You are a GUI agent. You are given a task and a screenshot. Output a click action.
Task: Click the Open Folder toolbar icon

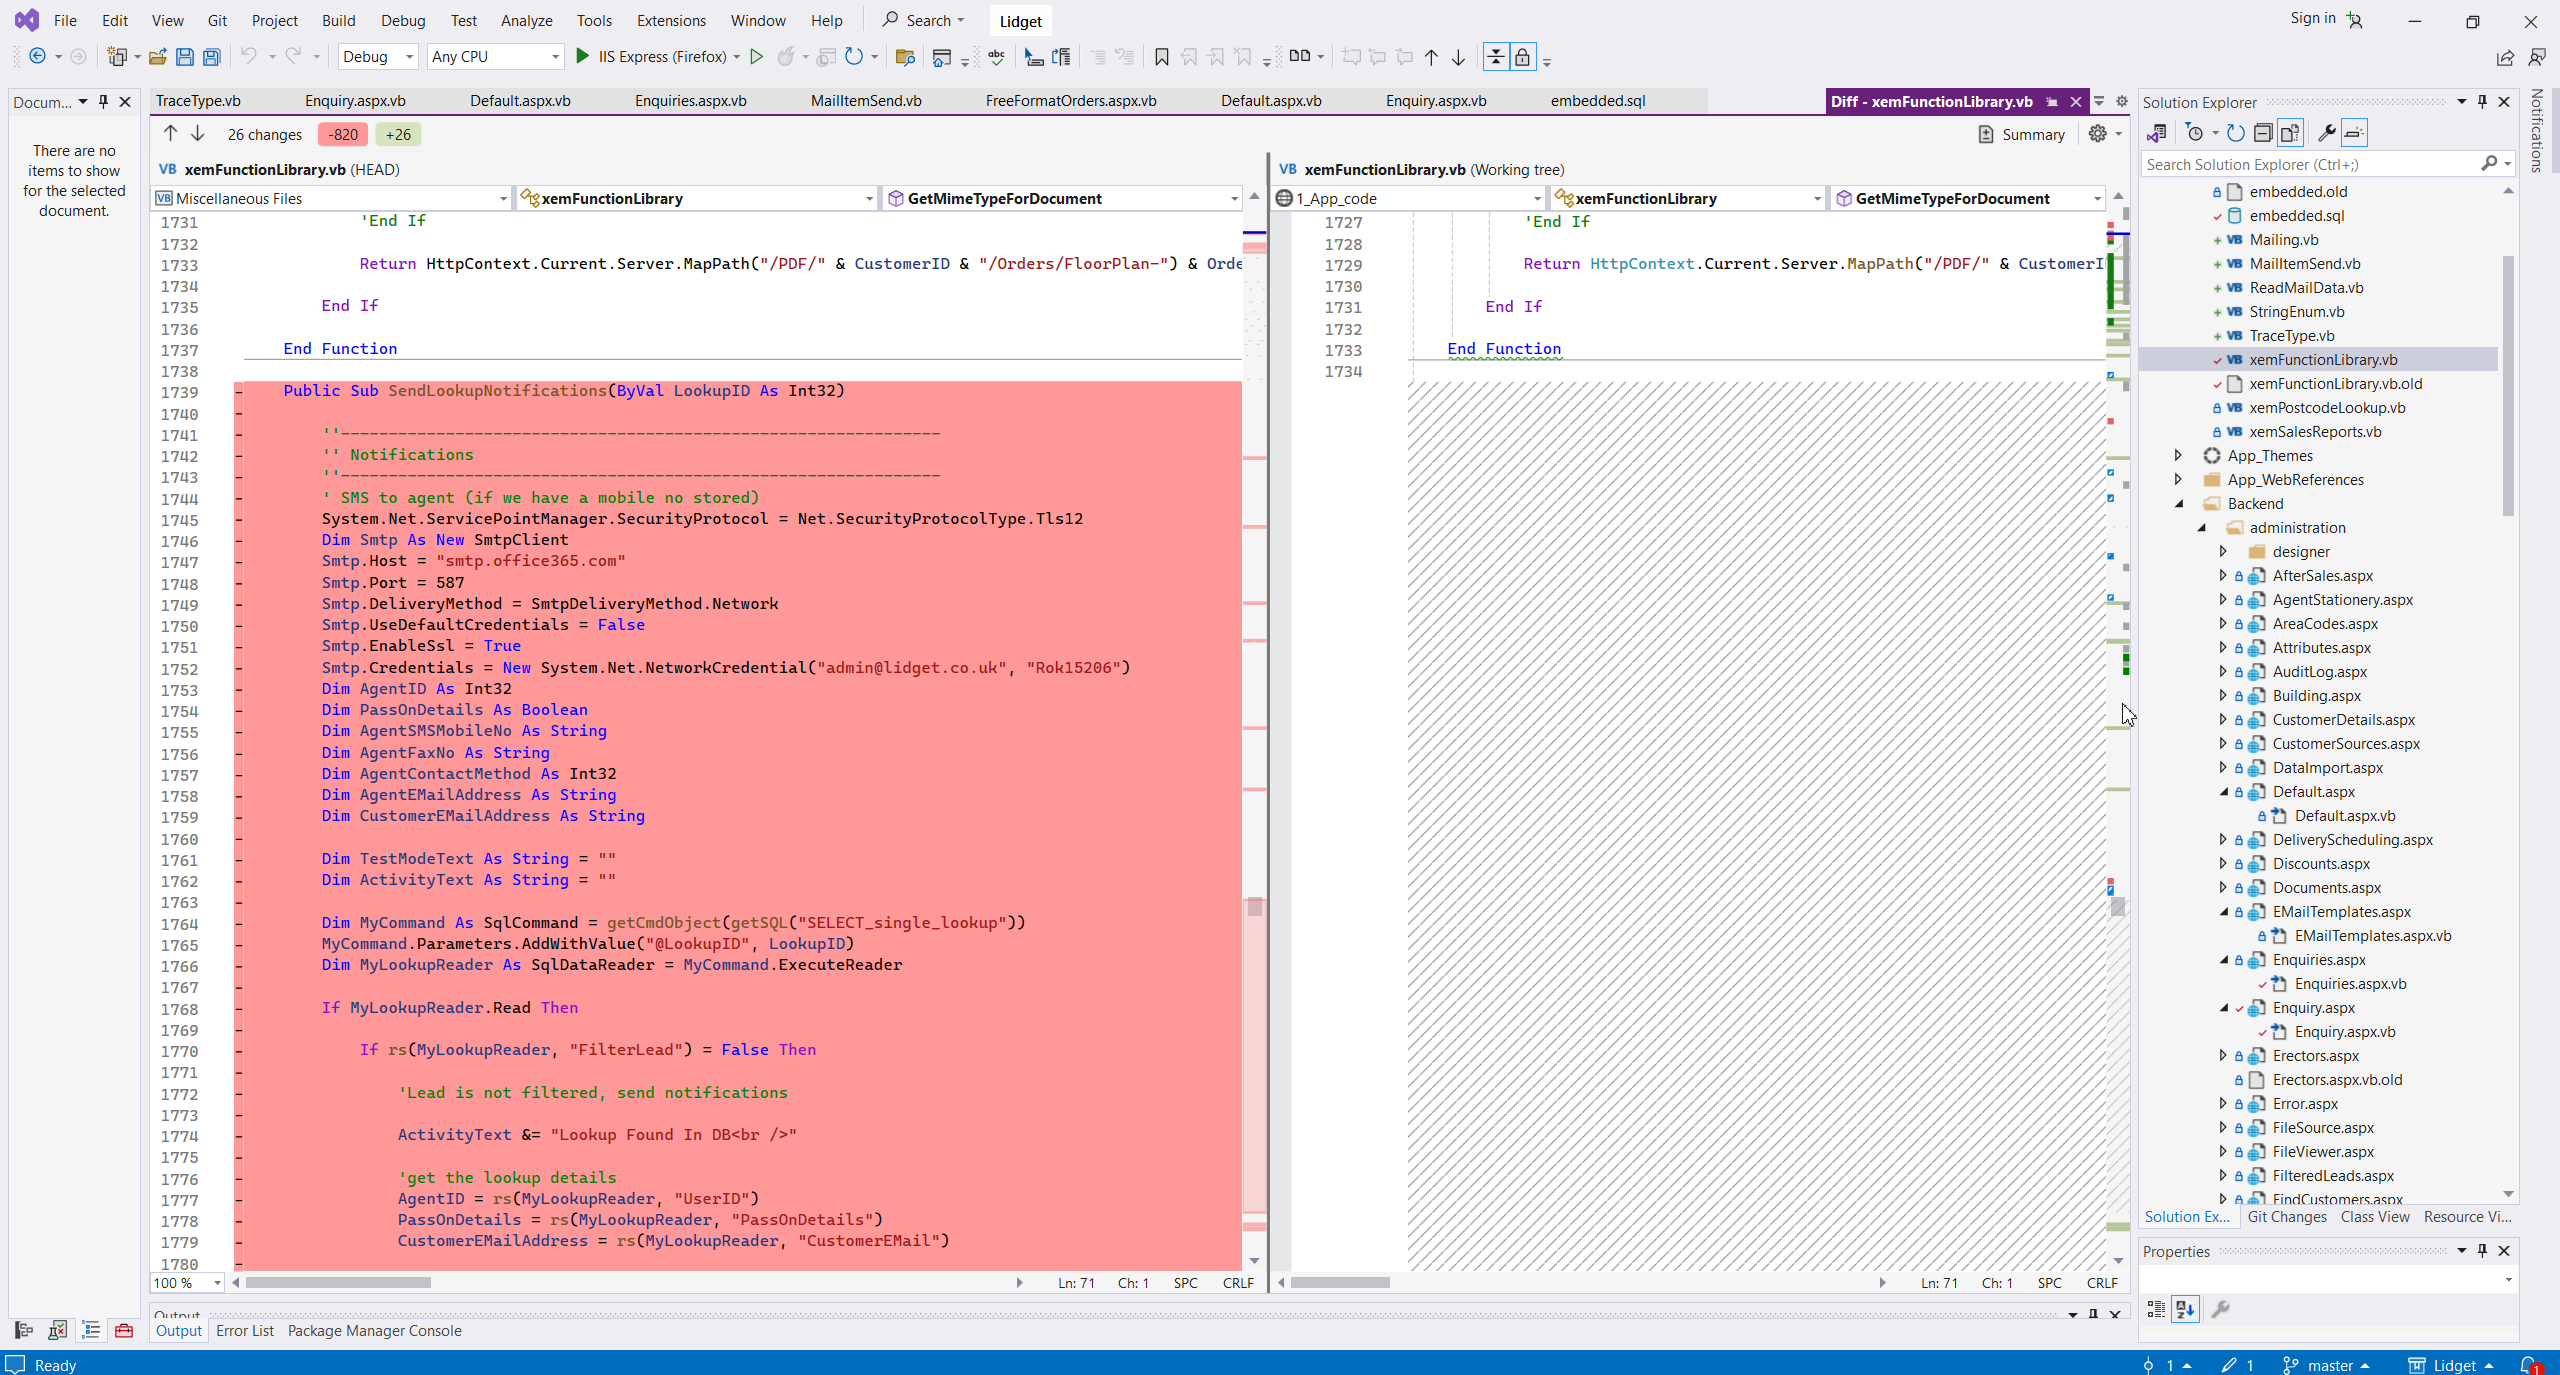click(x=157, y=57)
